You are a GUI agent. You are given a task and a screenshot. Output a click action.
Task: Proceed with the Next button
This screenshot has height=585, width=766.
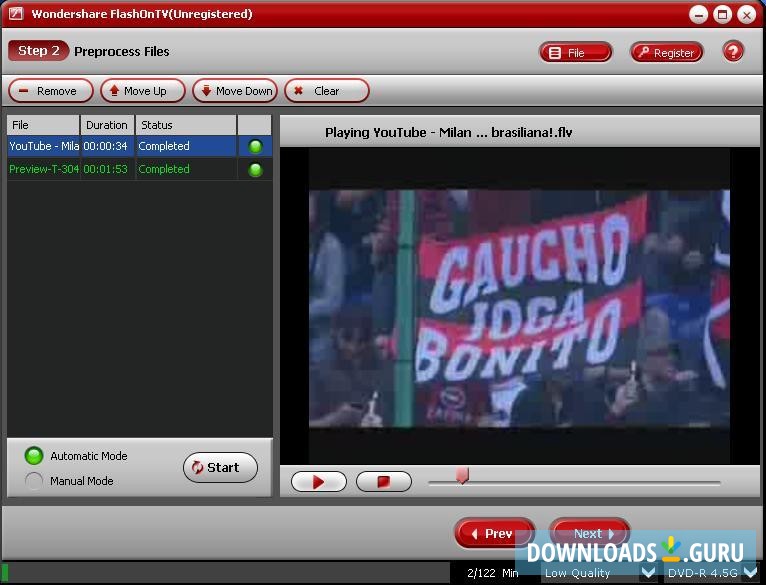coord(590,533)
